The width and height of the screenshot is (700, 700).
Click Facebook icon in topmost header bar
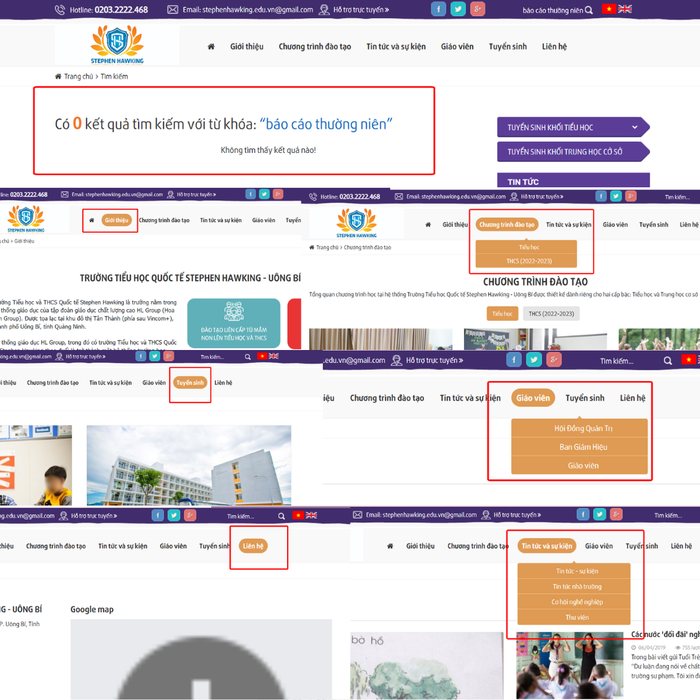438,9
